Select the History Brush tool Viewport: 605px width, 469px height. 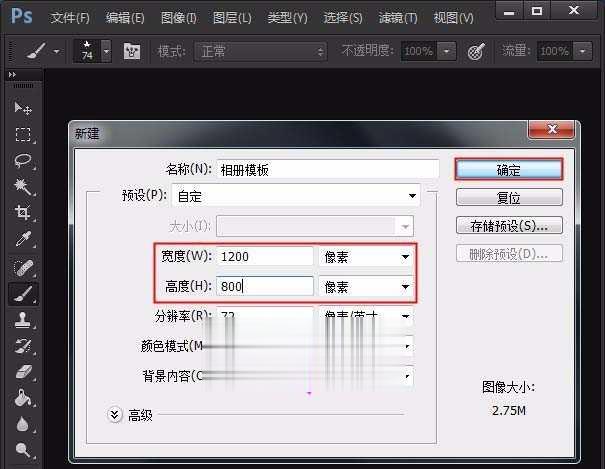click(23, 346)
